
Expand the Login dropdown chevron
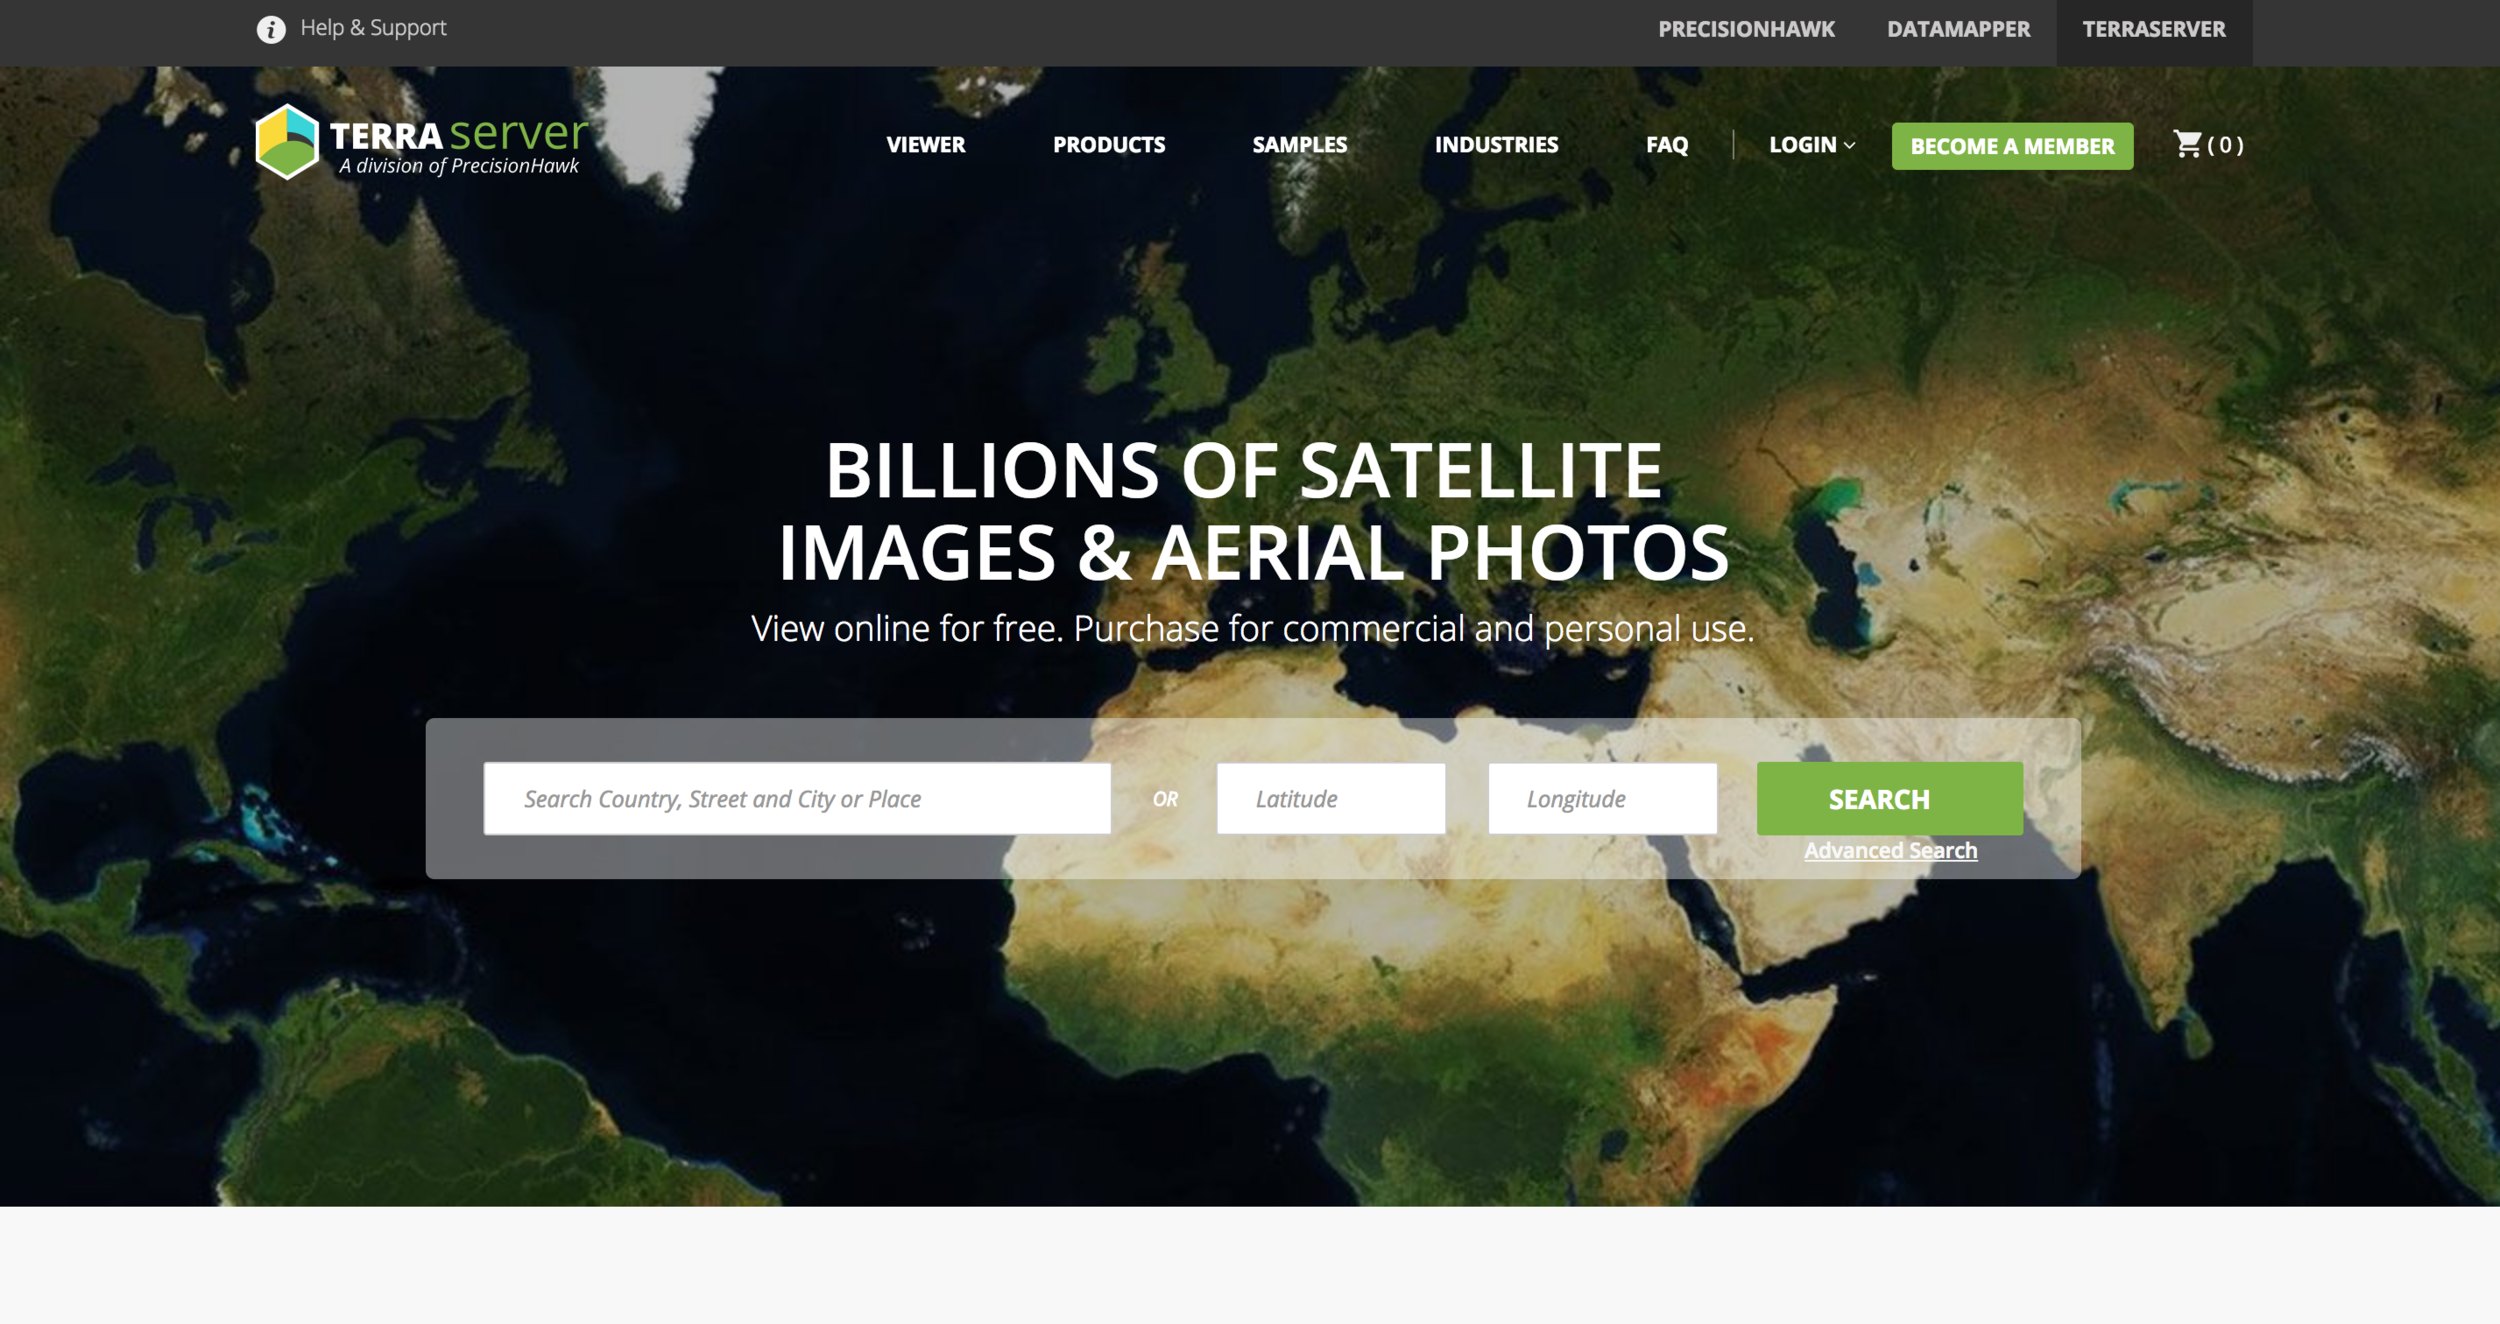pos(1849,146)
